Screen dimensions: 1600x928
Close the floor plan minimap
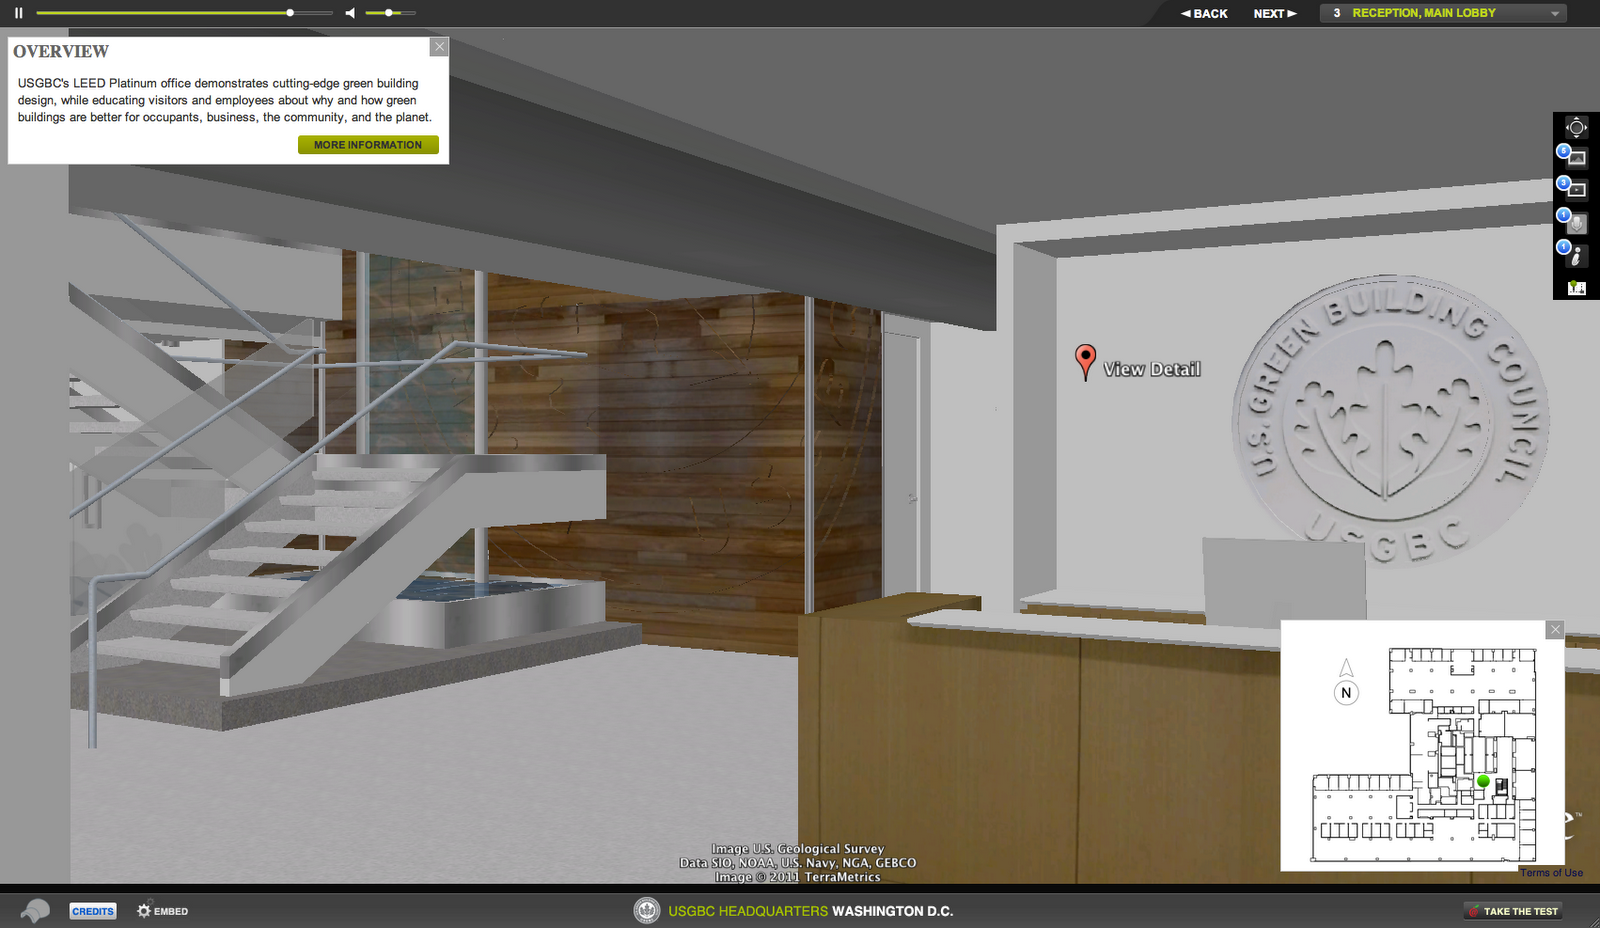1555,629
